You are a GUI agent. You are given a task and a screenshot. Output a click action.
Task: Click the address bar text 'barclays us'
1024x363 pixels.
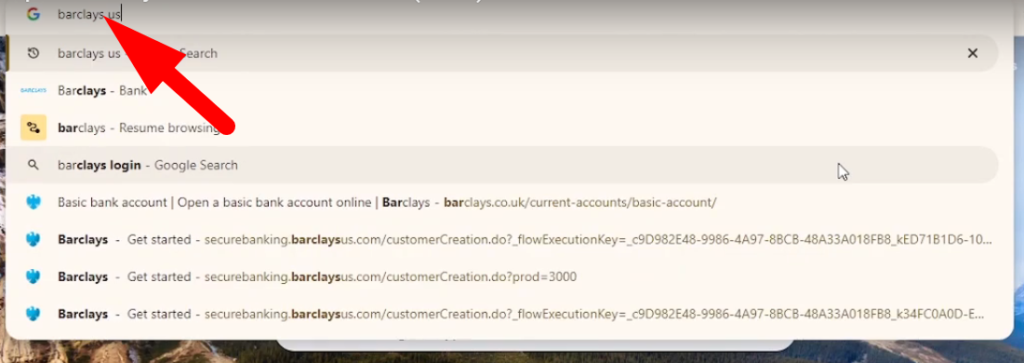[x=89, y=14]
